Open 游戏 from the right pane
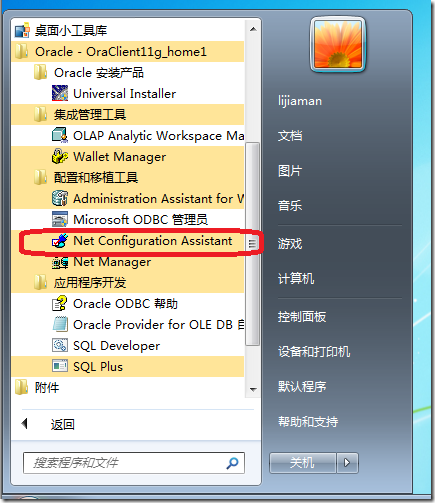This screenshot has height=503, width=435. (290, 244)
